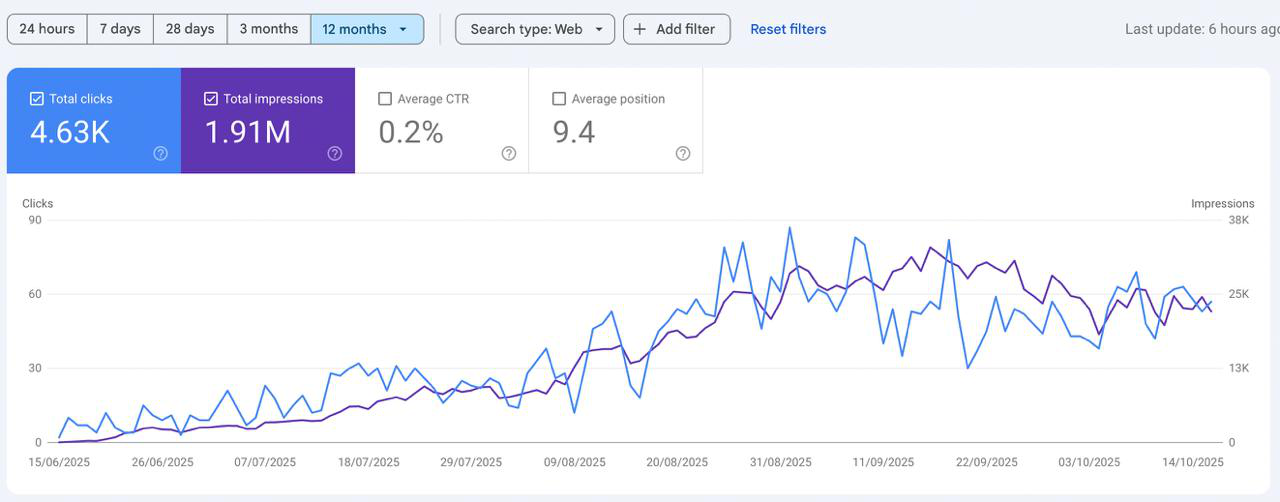Select the 7 days date range
The width and height of the screenshot is (1280, 502).
pyautogui.click(x=120, y=29)
